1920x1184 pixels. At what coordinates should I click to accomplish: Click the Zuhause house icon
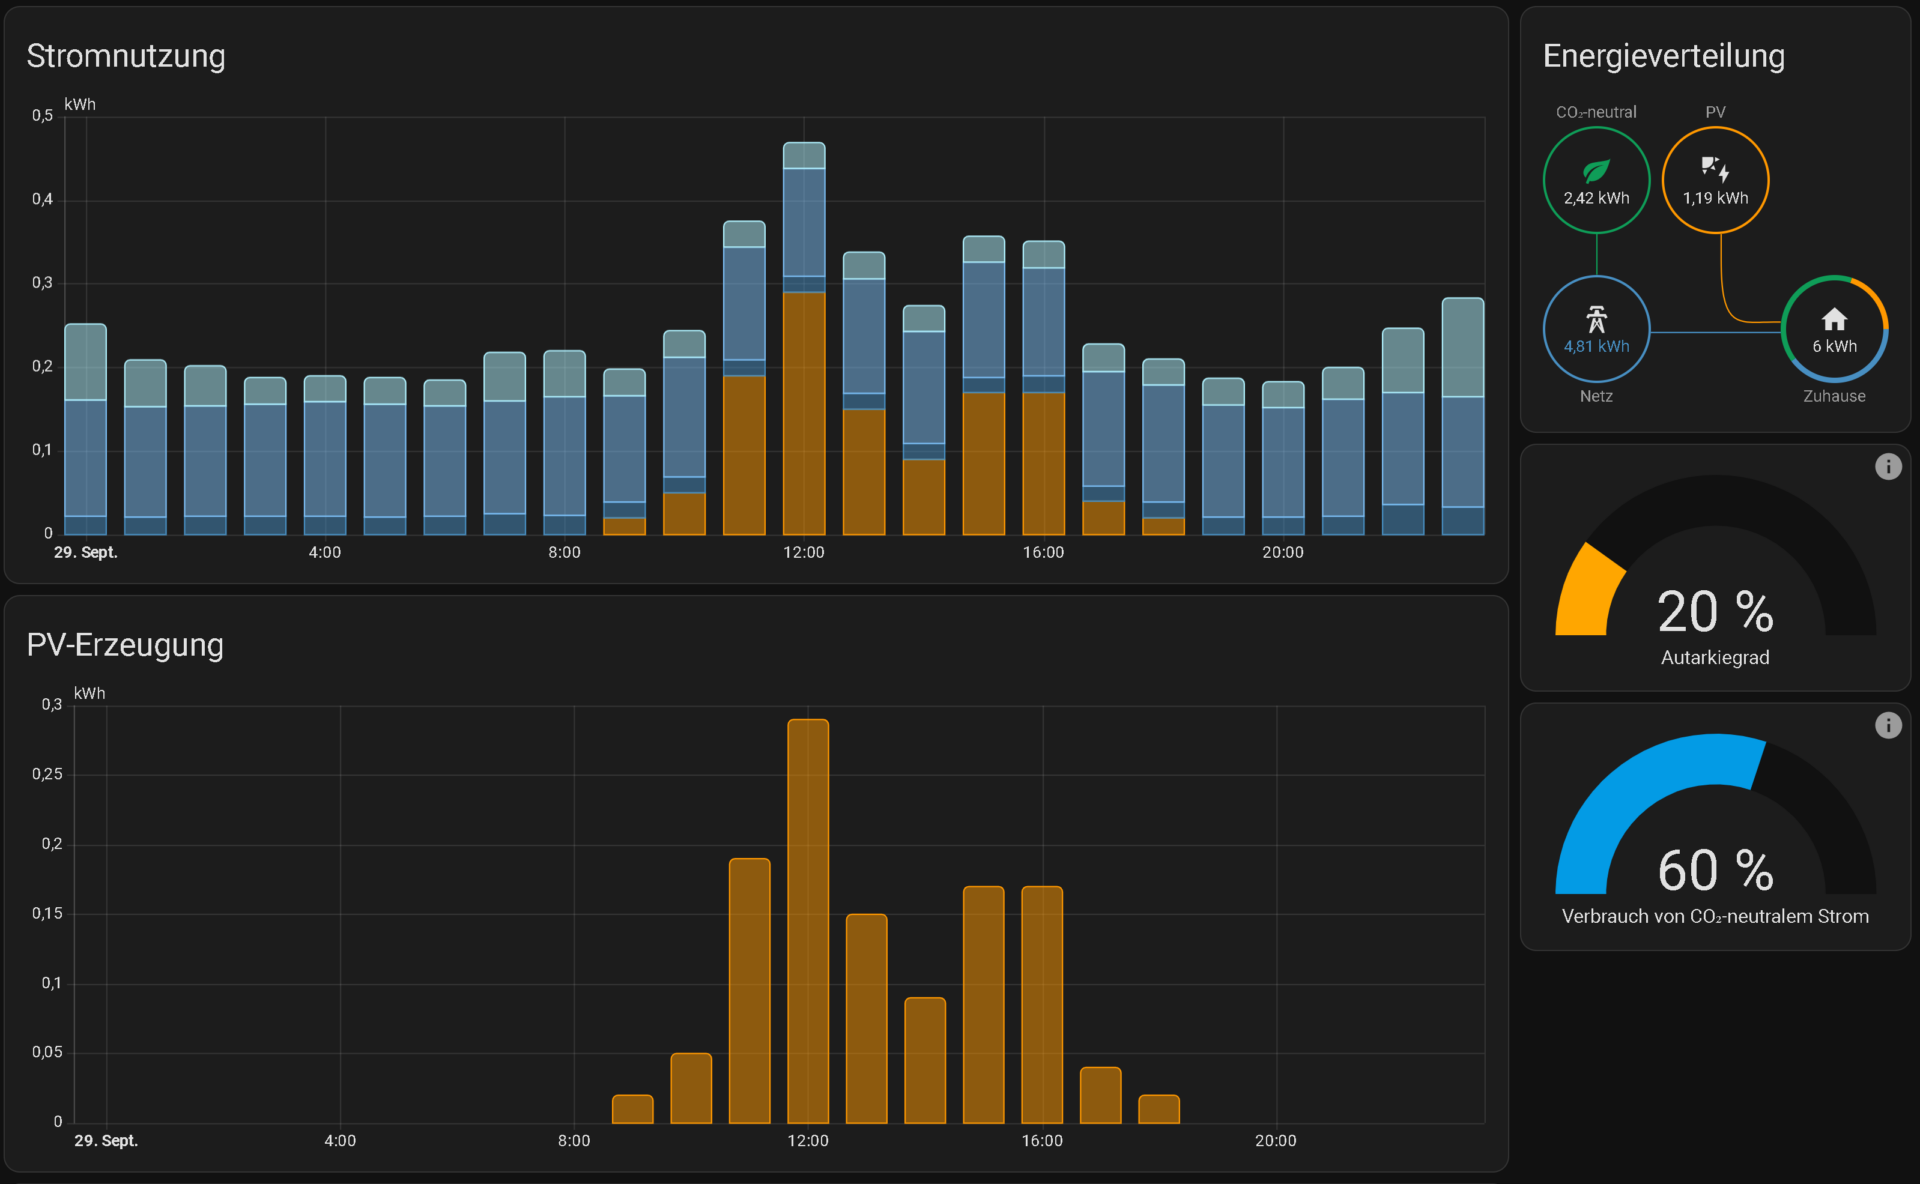click(1834, 319)
